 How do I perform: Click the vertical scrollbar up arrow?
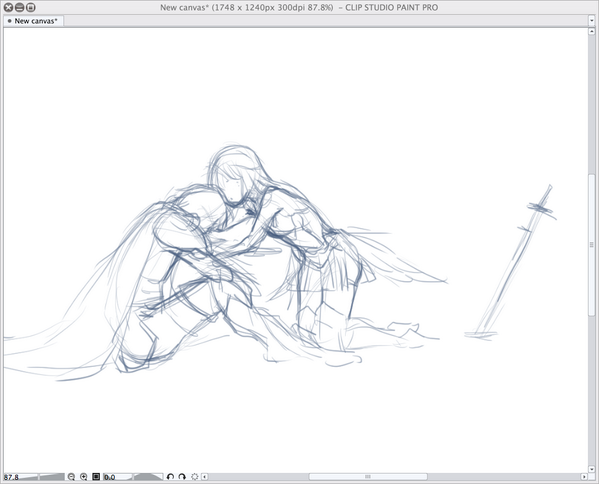[x=592, y=31]
